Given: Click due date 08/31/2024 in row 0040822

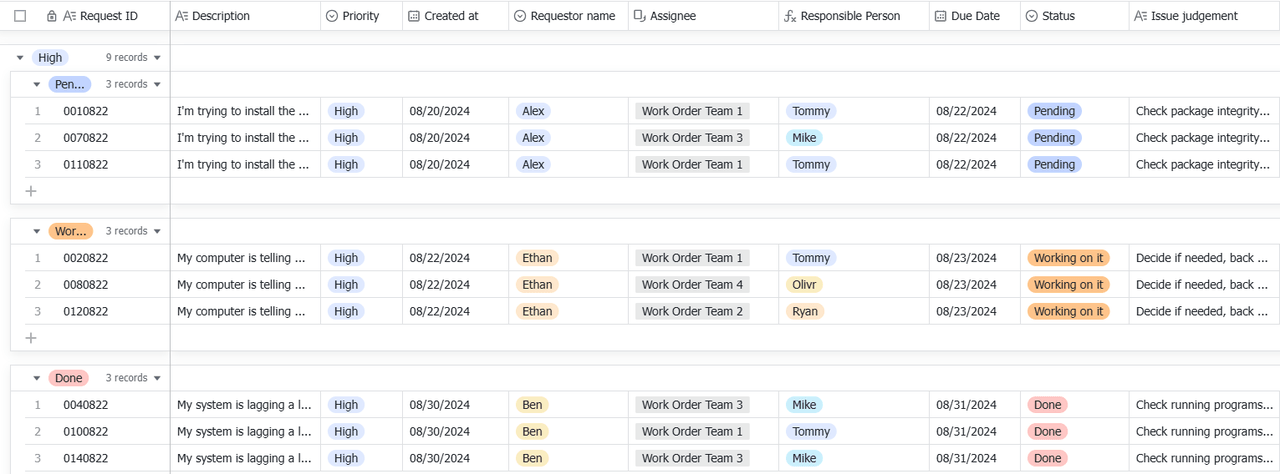Looking at the screenshot, I should 966,405.
